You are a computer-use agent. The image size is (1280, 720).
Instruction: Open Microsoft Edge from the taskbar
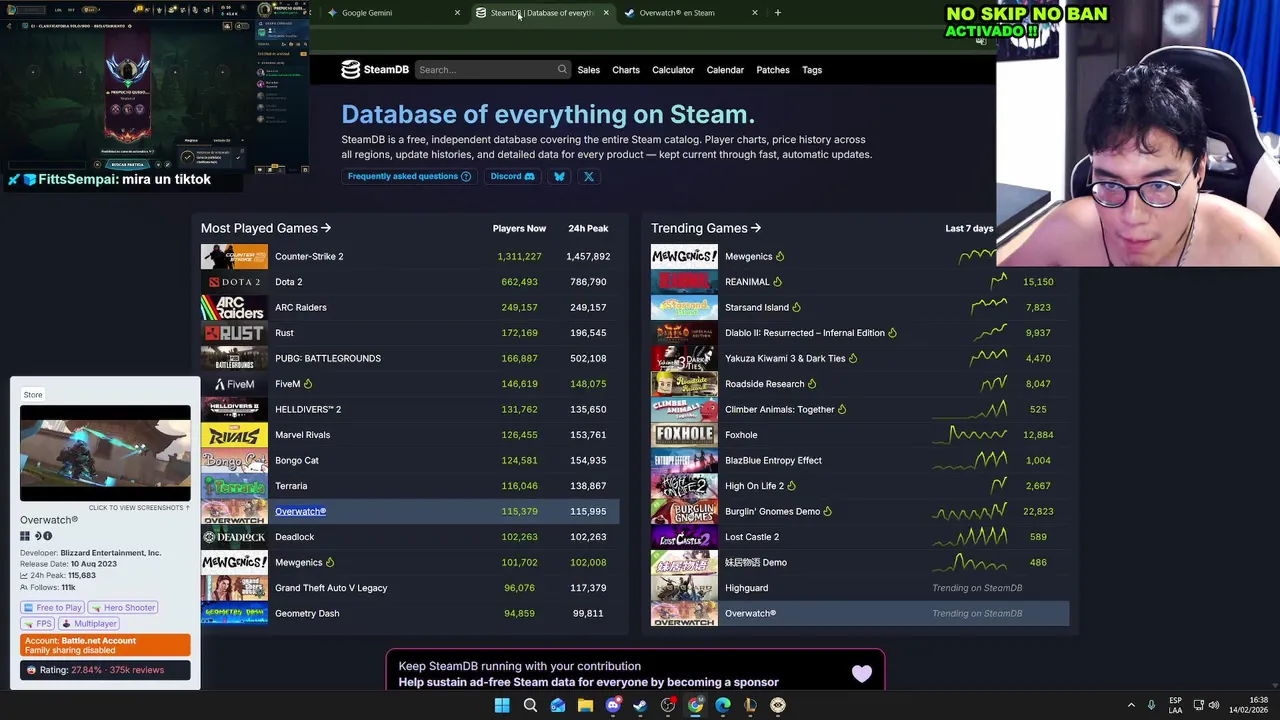[x=723, y=705]
